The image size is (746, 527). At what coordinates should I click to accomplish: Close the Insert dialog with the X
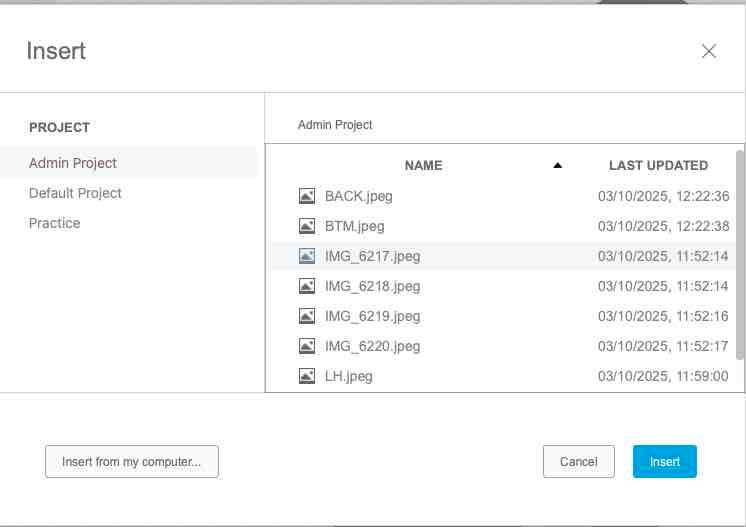point(709,51)
